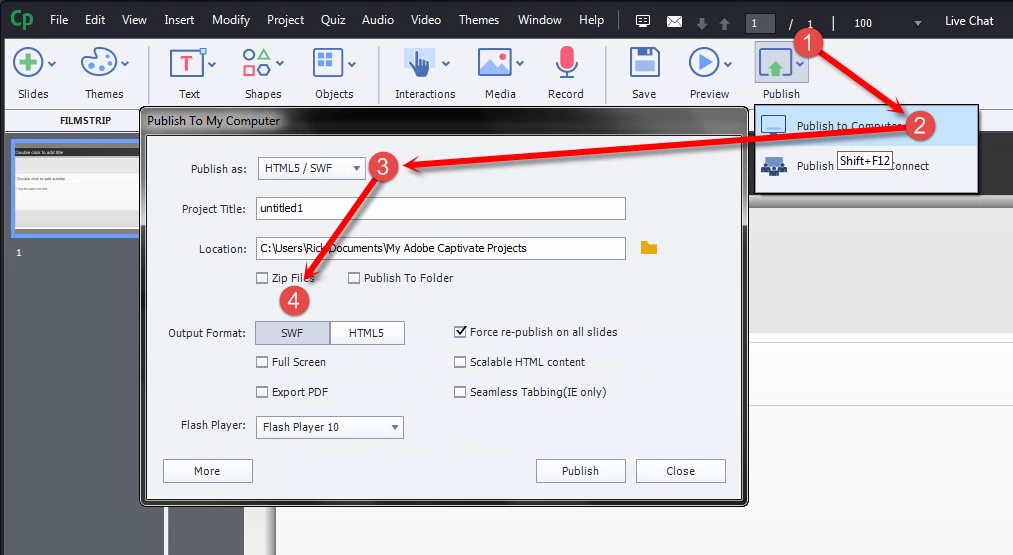Expand the Objects dropdown arrow

click(351, 64)
